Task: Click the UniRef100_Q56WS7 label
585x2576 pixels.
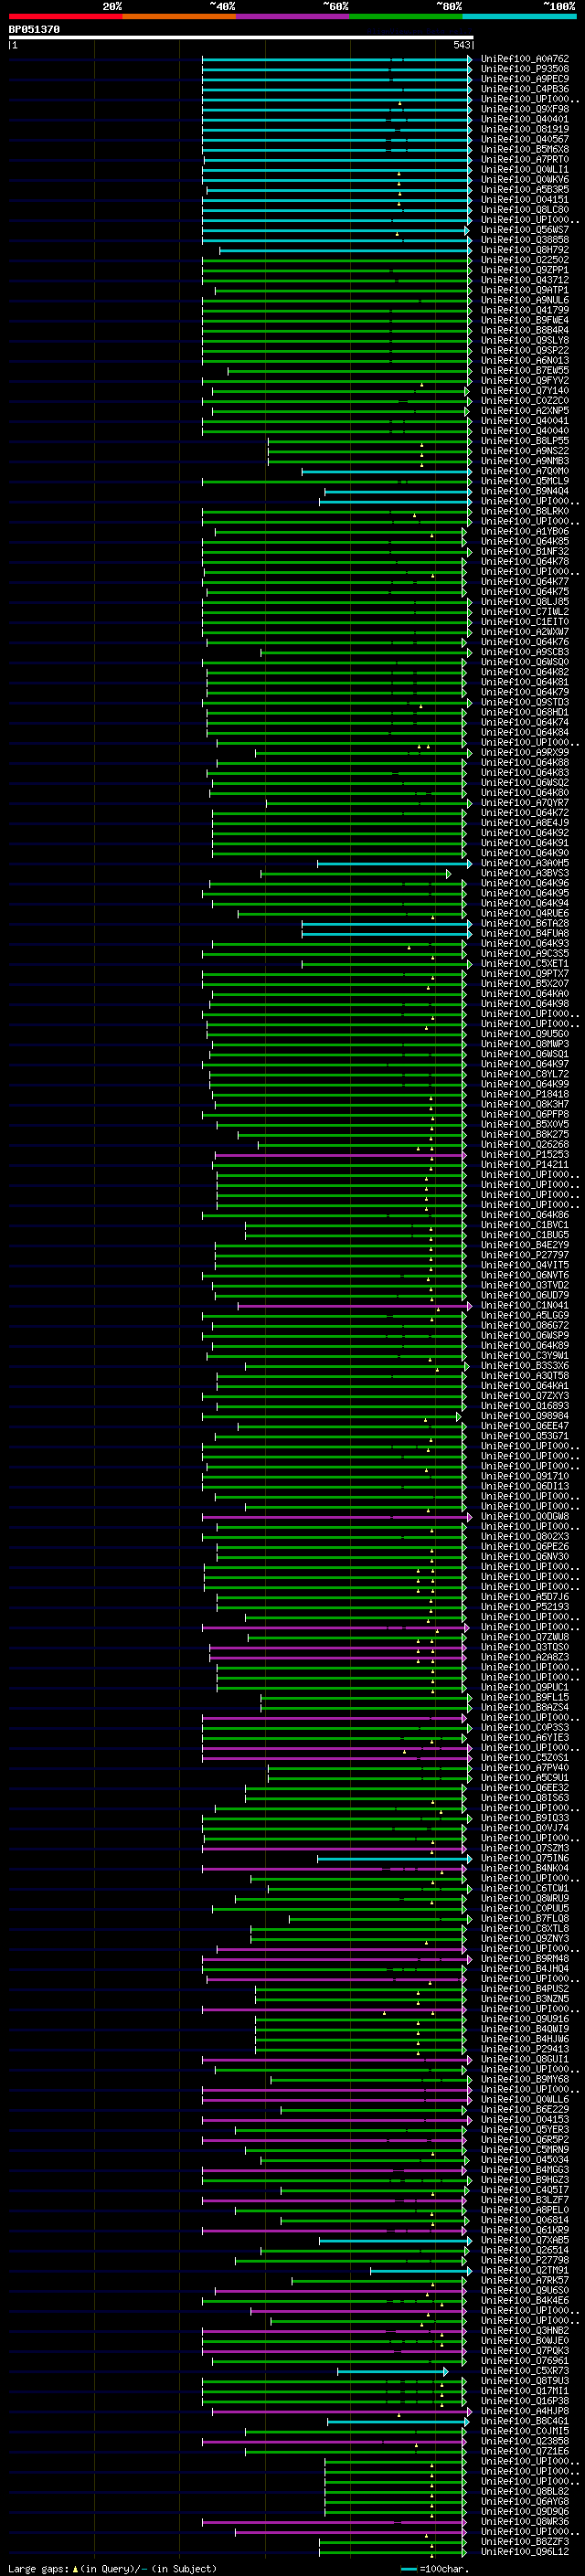Action: click(x=525, y=230)
